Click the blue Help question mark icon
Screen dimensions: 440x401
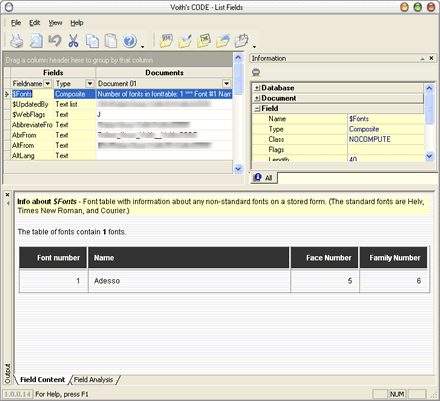point(130,41)
